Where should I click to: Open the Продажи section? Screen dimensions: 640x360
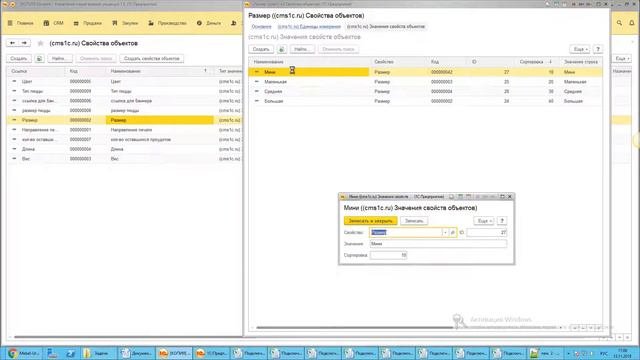[87, 23]
